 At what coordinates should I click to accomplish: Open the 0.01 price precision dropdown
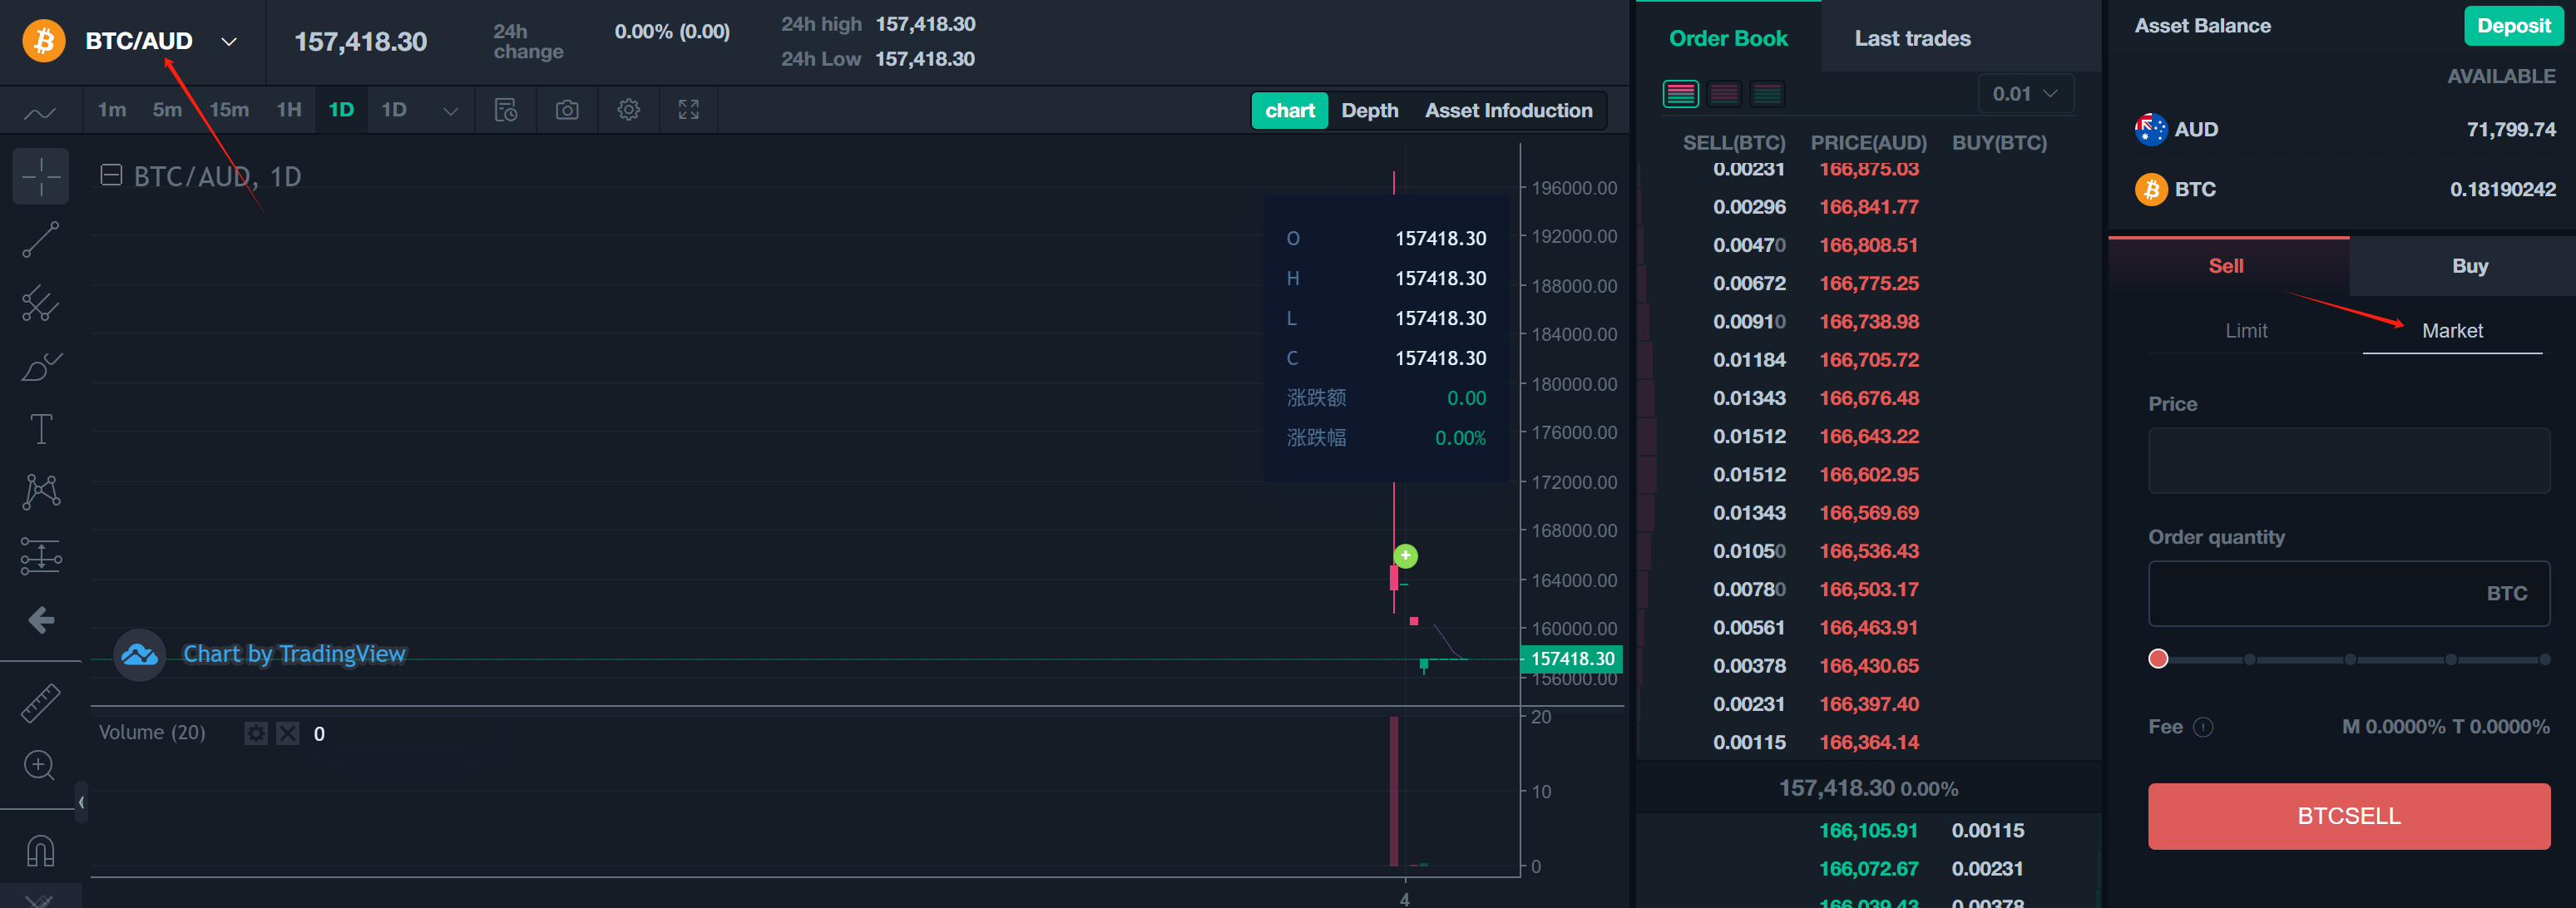coord(2025,93)
